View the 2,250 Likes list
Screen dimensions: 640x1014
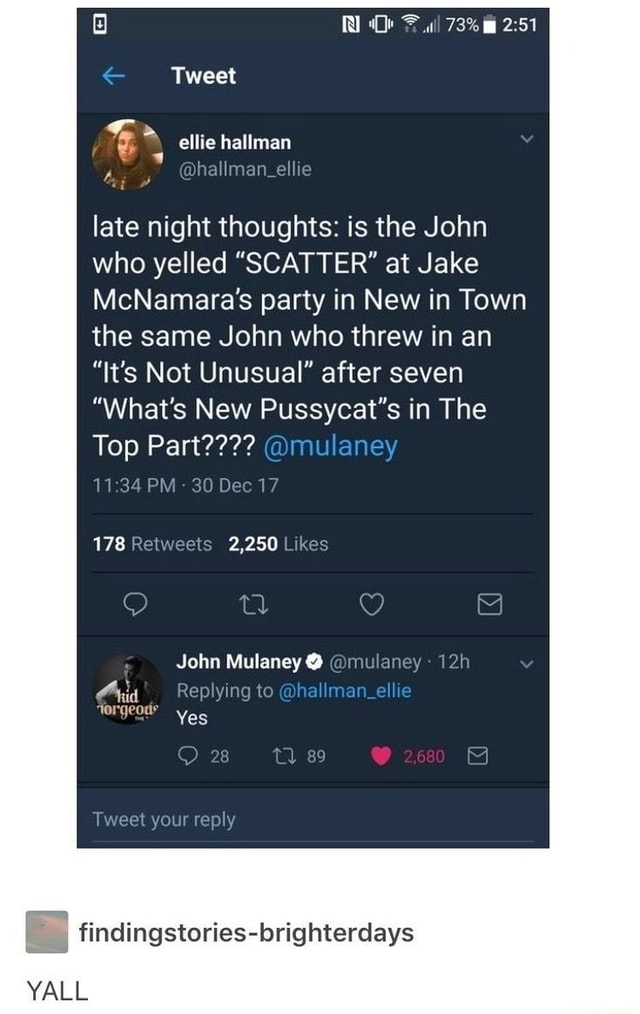point(278,544)
